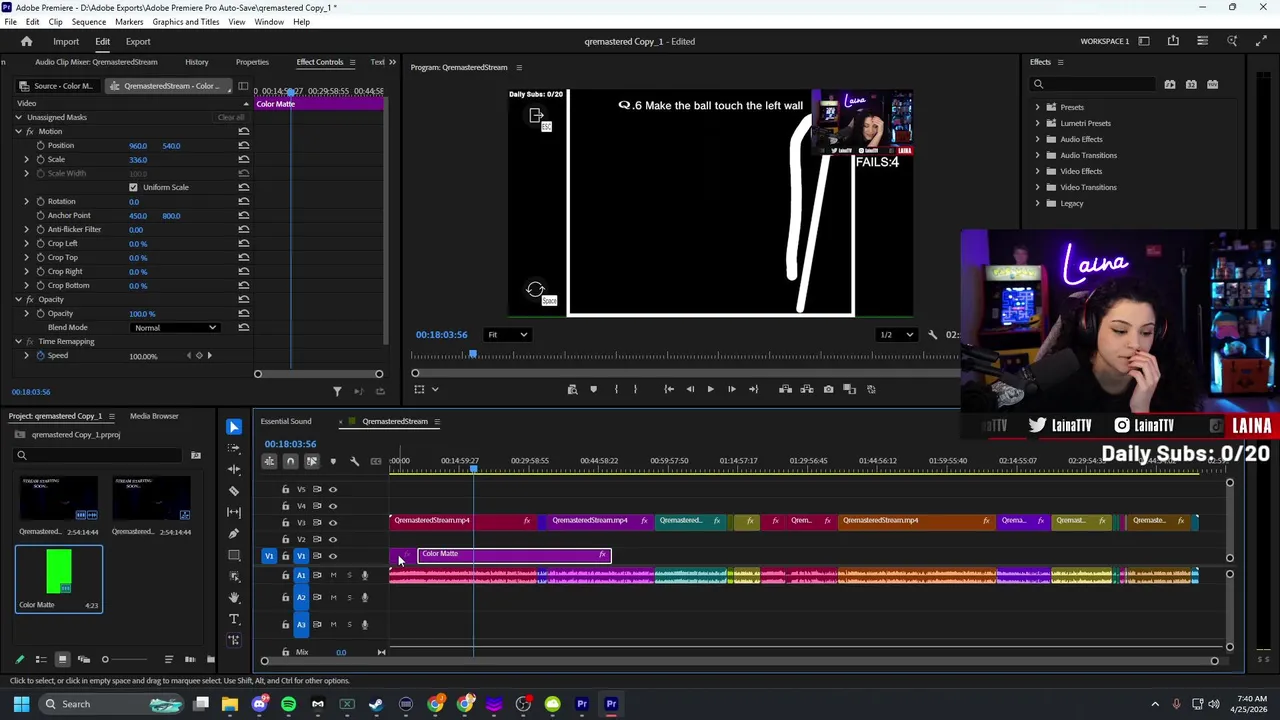Screen dimensions: 1280x720
Task: Toggle linked selection button in timeline
Action: [x=311, y=461]
